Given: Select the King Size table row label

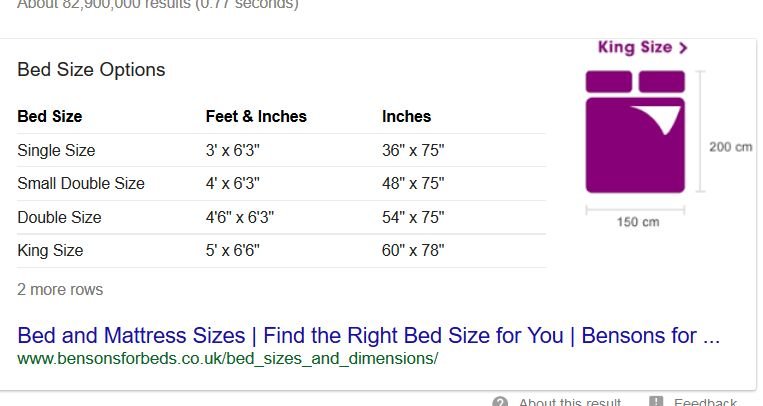Looking at the screenshot, I should click(x=50, y=250).
